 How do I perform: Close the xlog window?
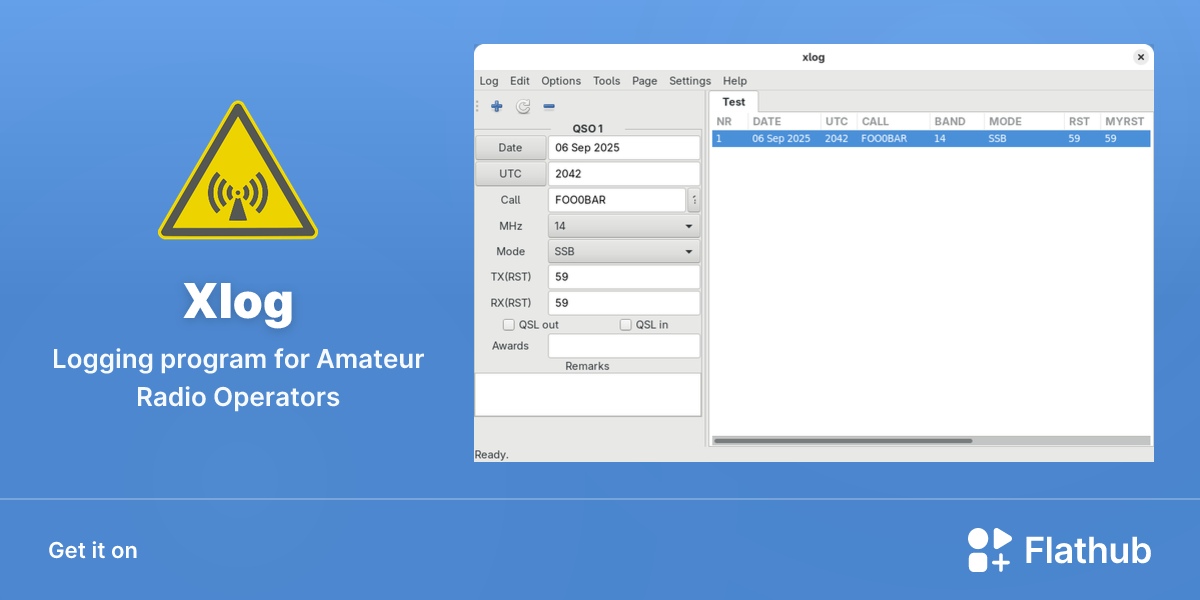coord(1140,58)
